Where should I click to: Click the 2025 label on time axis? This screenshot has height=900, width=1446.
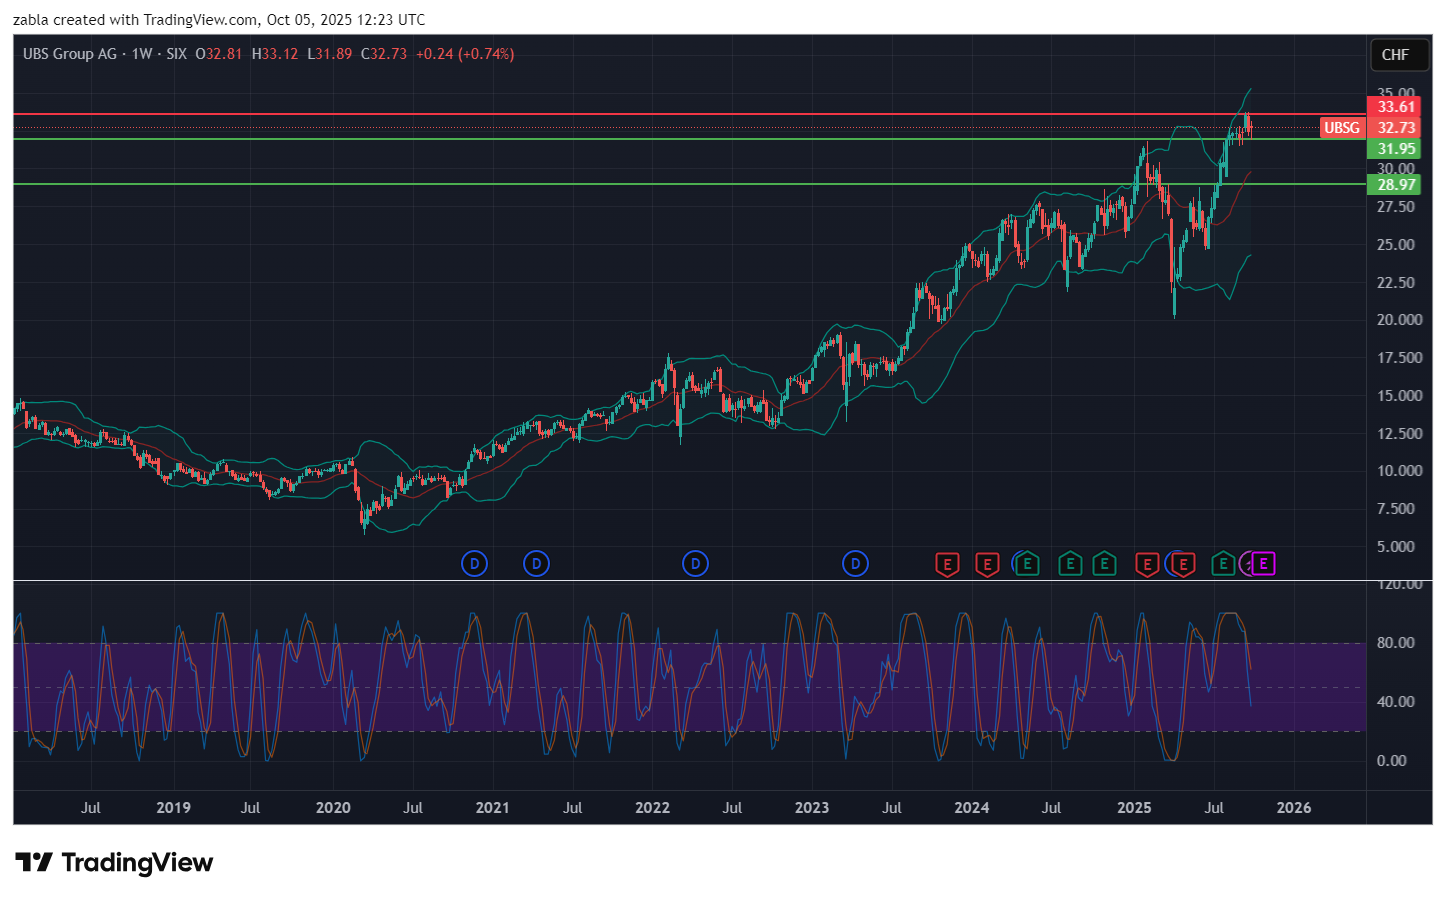(x=1134, y=808)
